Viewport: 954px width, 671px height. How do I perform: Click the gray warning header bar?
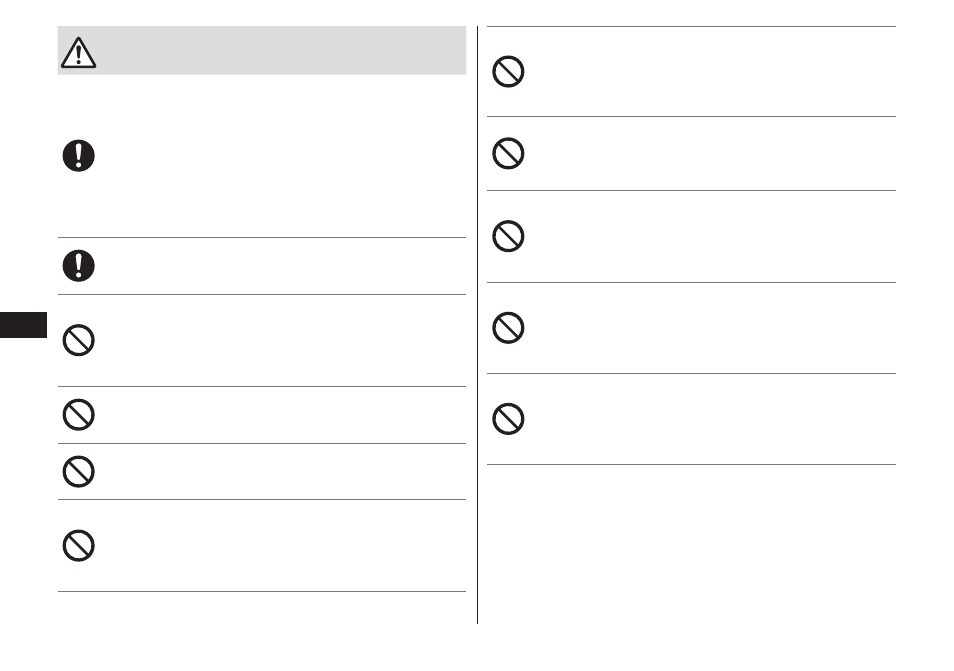tap(262, 50)
